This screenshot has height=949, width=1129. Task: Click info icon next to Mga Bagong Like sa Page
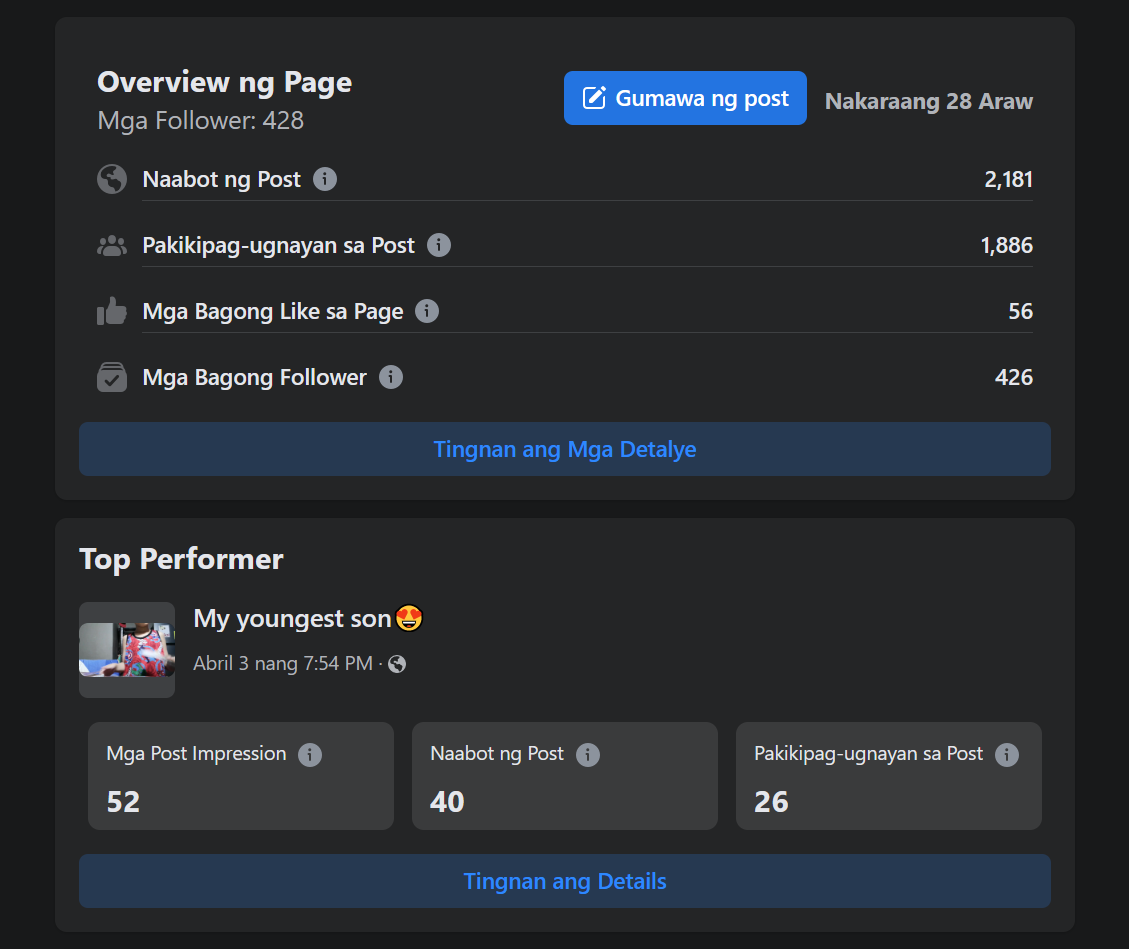tap(427, 311)
